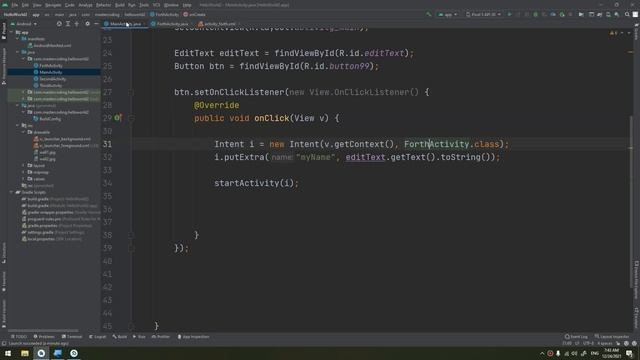
Task: Open Structure side tab on left edge
Action: click(4, 252)
